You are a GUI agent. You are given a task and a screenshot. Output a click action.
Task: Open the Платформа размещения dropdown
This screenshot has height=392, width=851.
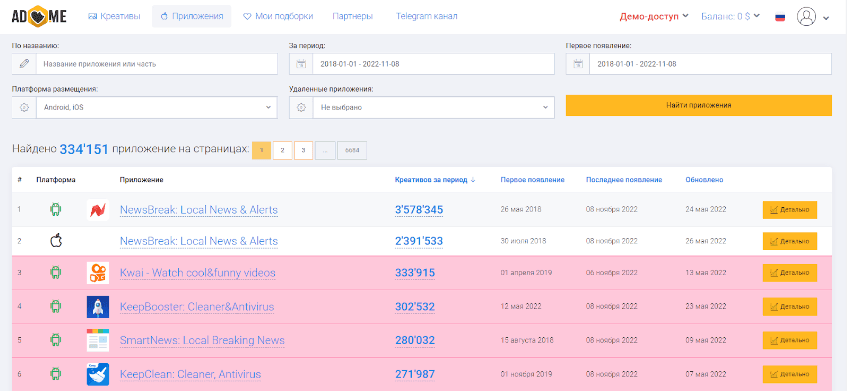(x=156, y=108)
